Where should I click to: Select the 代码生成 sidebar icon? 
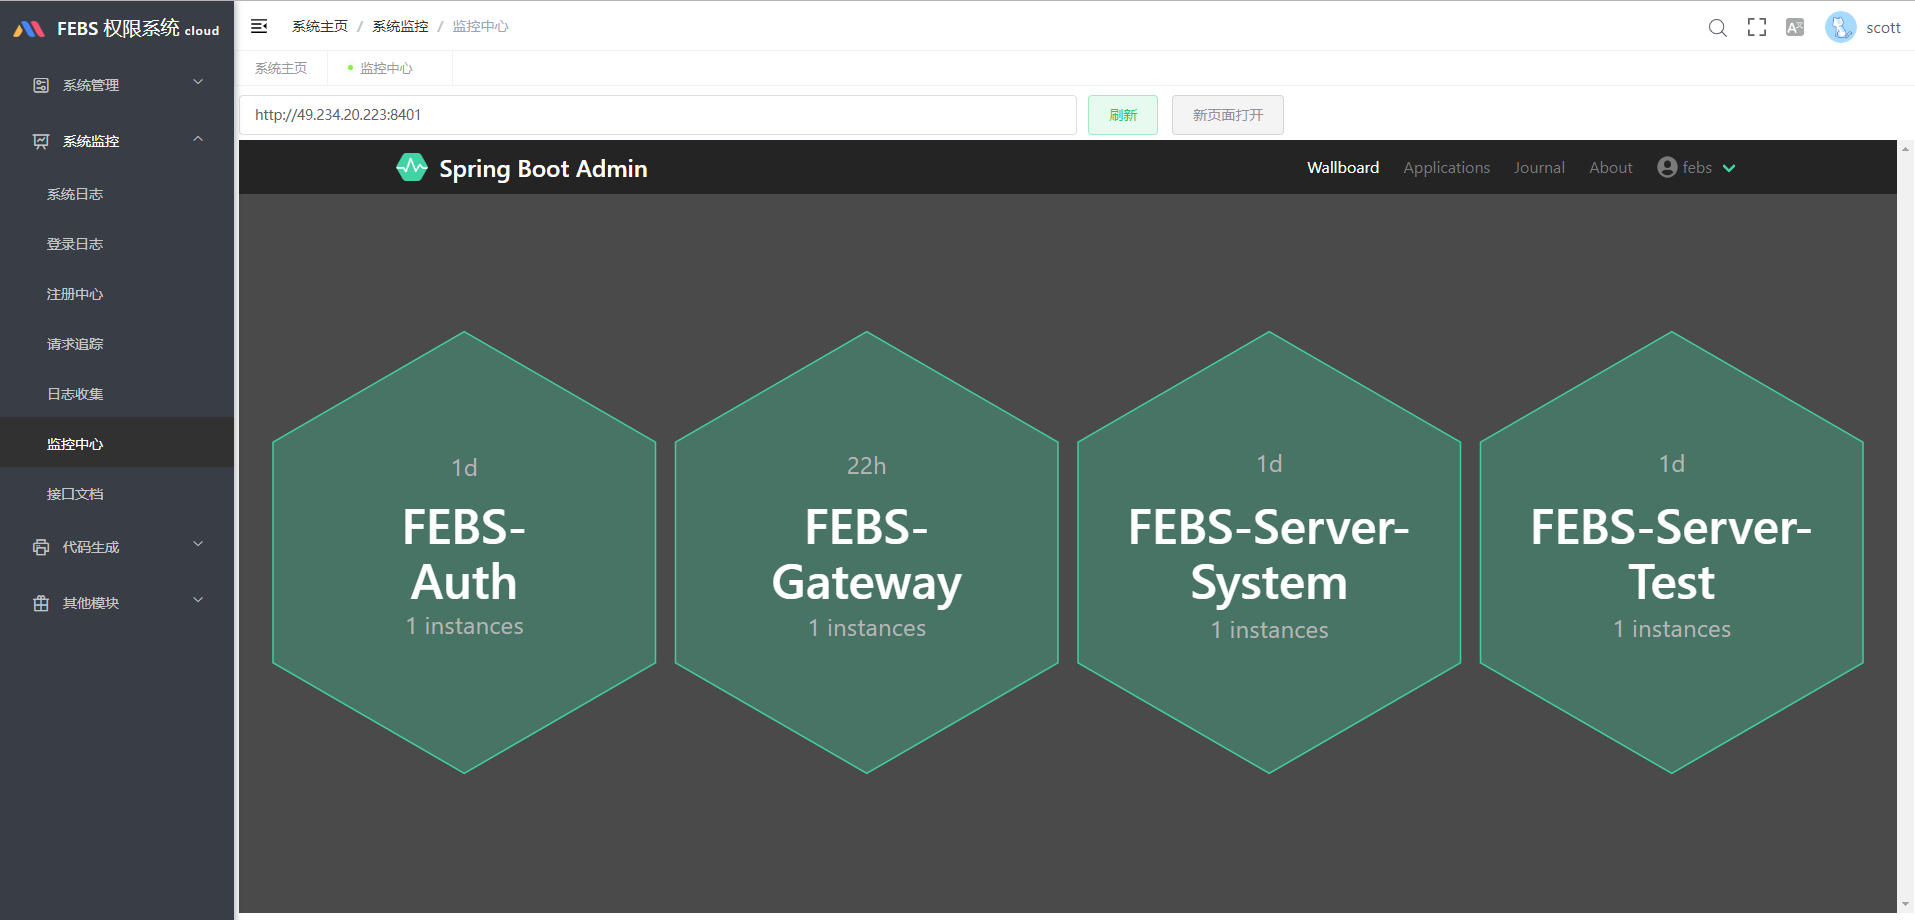(40, 547)
